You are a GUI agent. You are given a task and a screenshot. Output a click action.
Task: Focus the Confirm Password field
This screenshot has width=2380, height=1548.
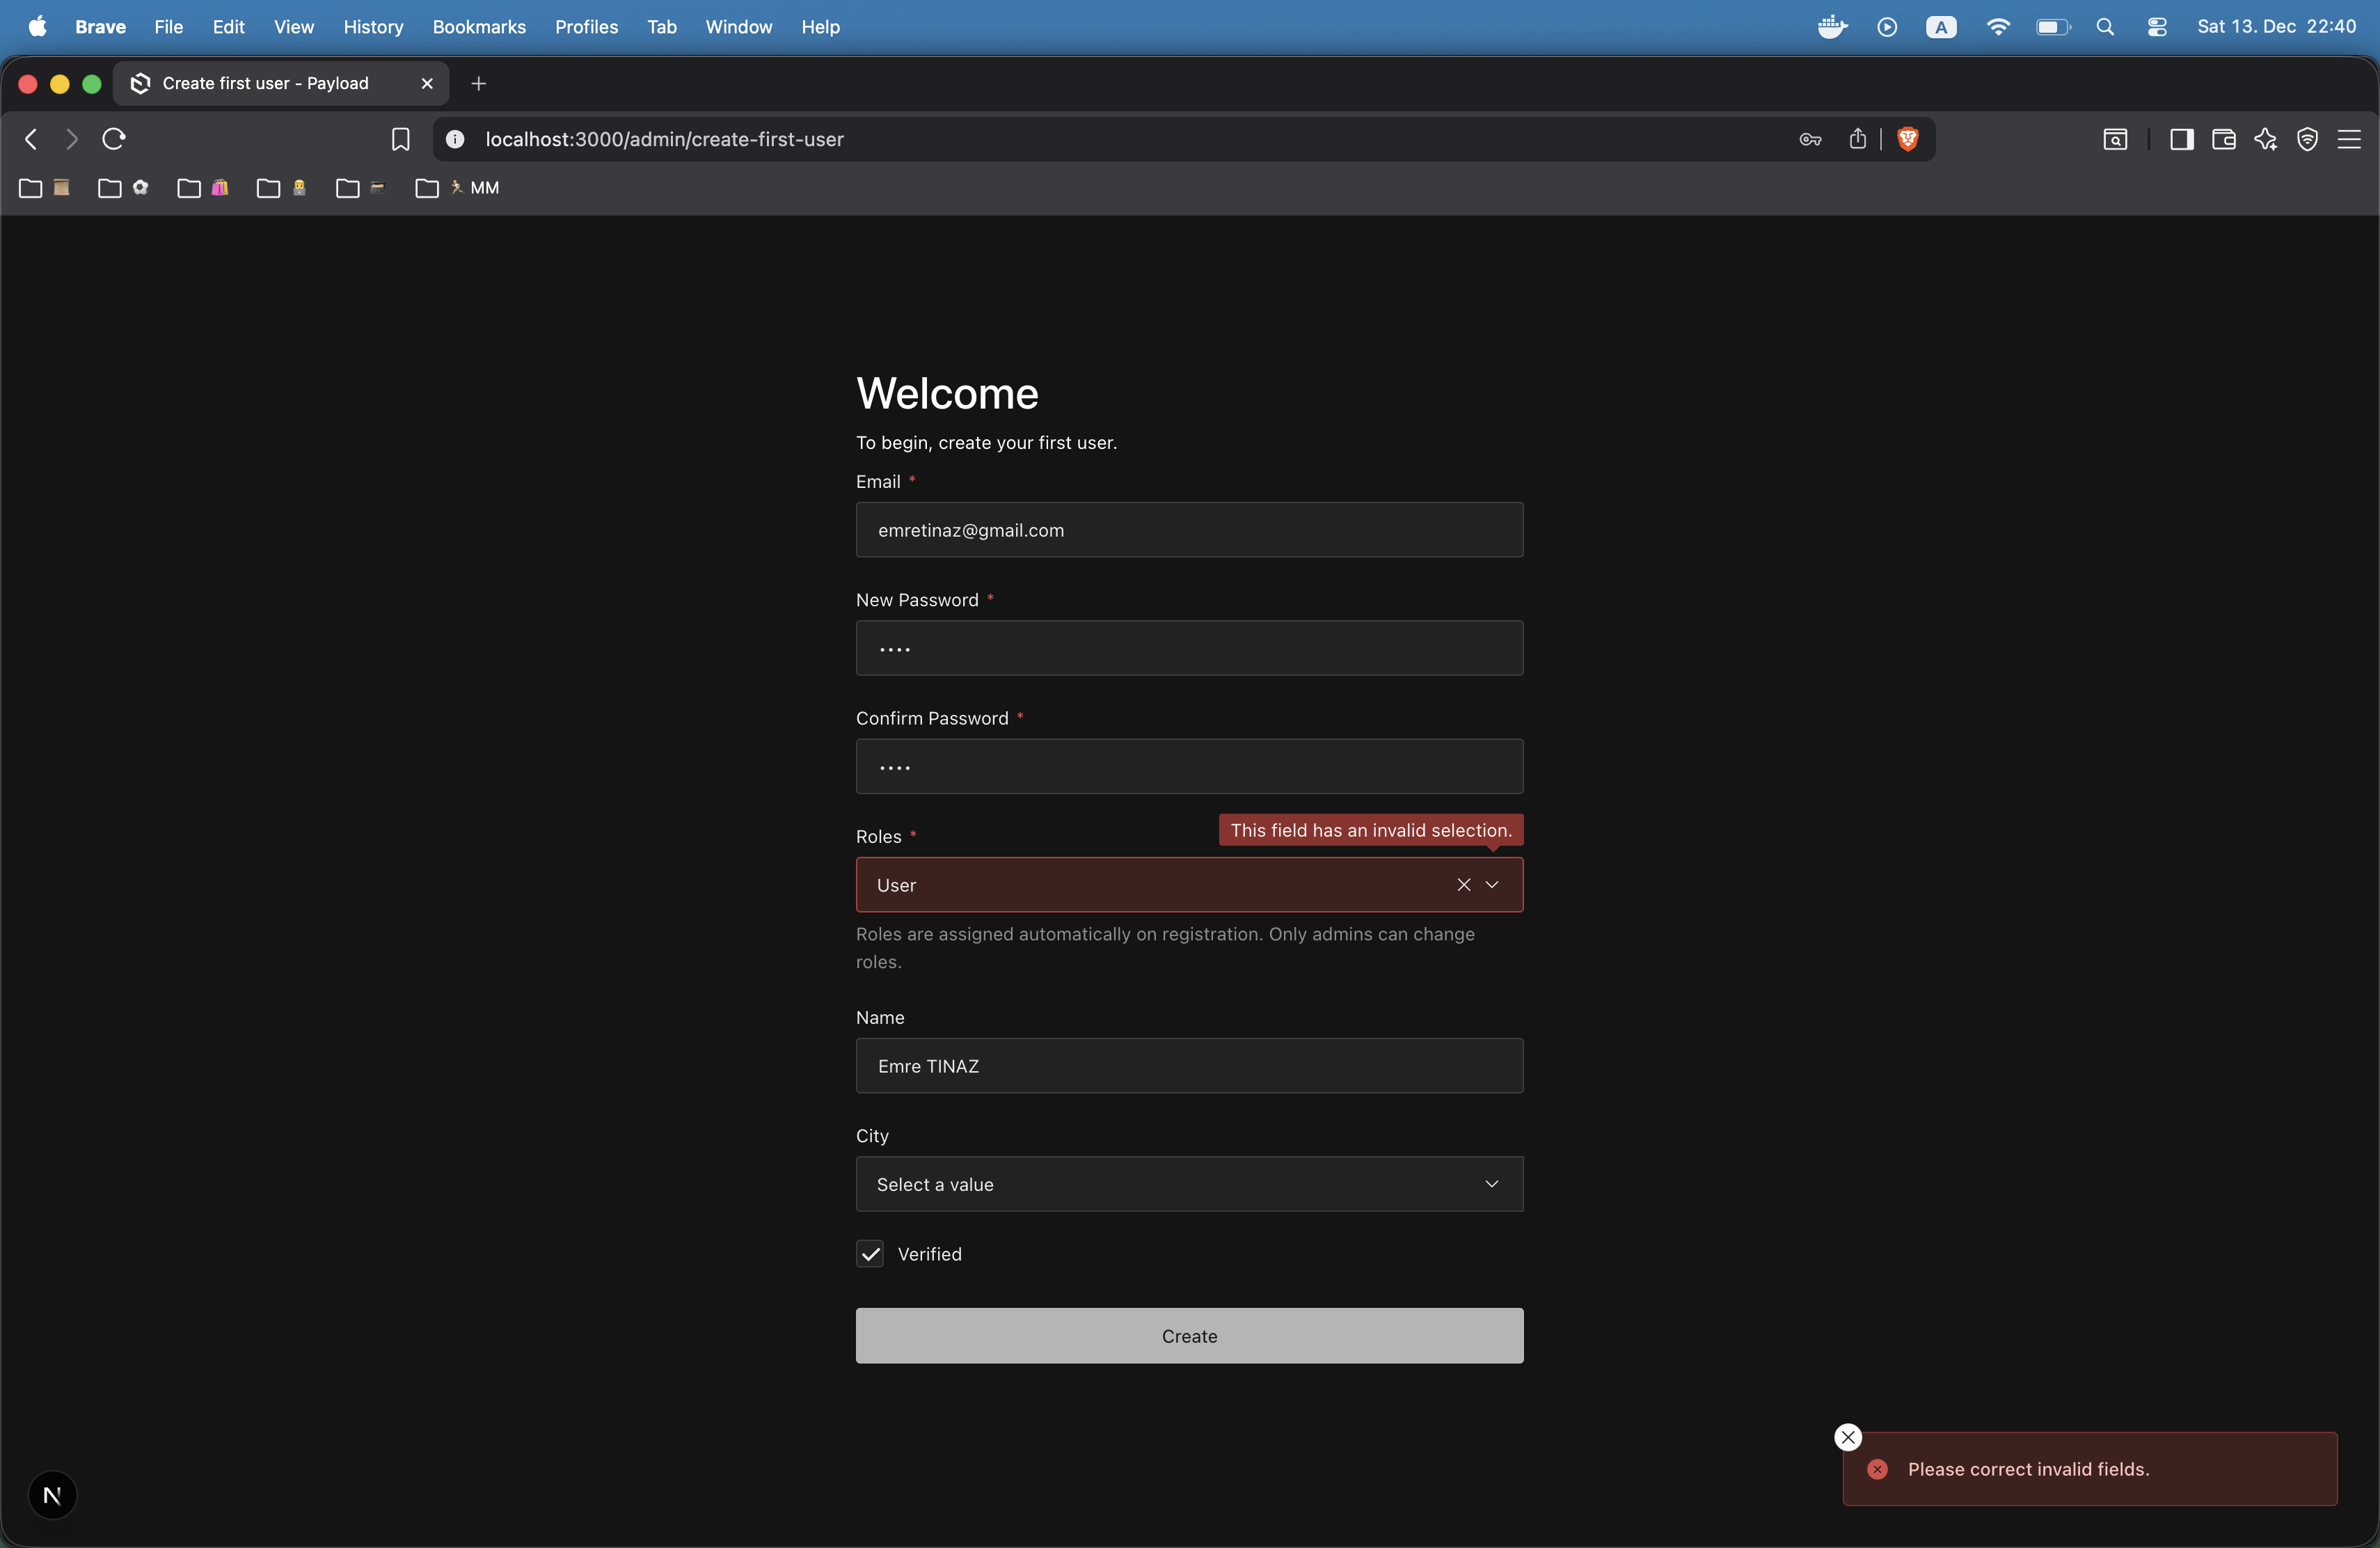pos(1189,767)
